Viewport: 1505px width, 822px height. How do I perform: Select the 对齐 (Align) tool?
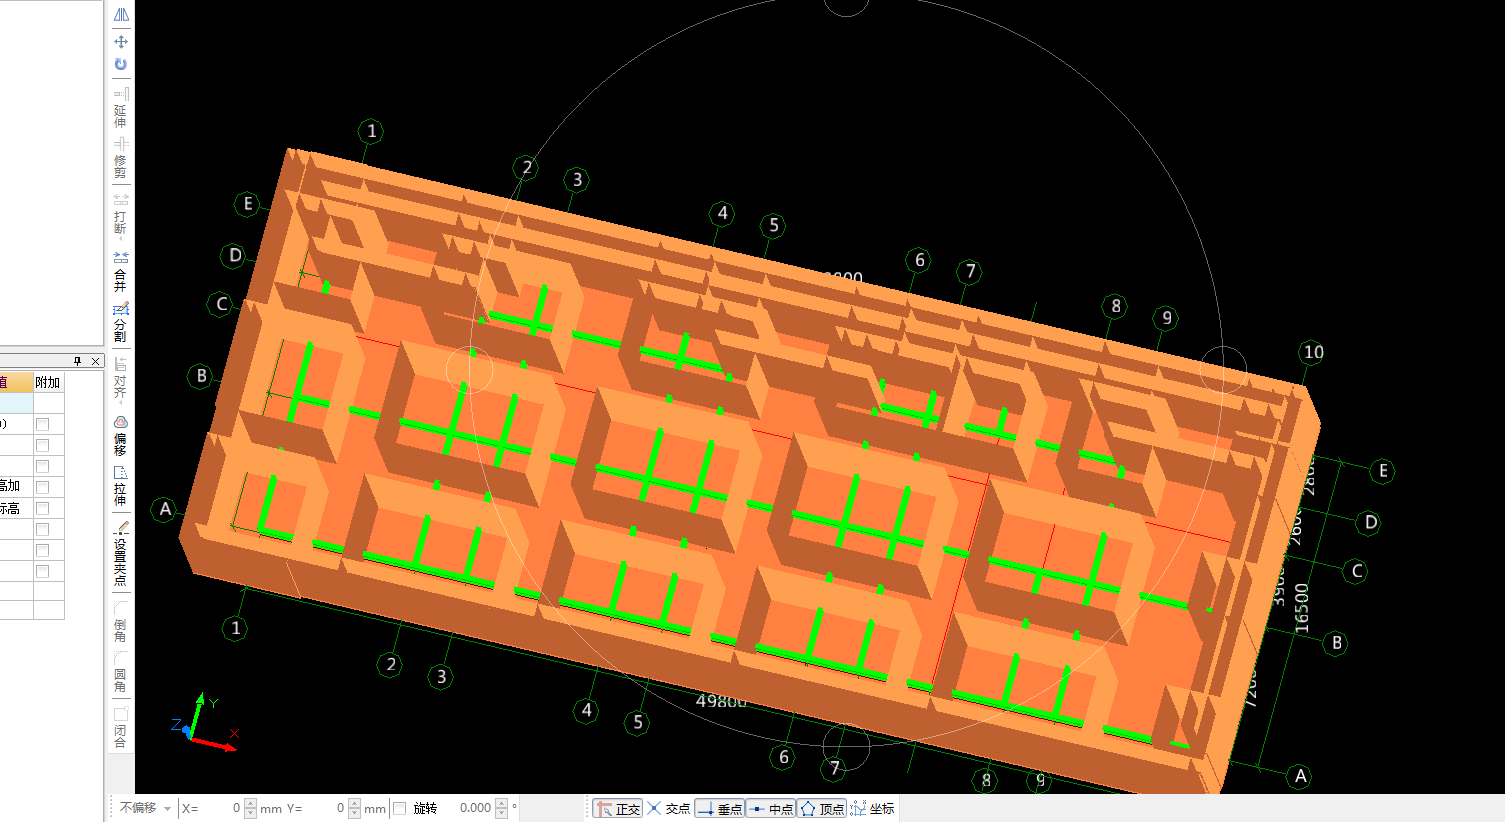point(121,378)
